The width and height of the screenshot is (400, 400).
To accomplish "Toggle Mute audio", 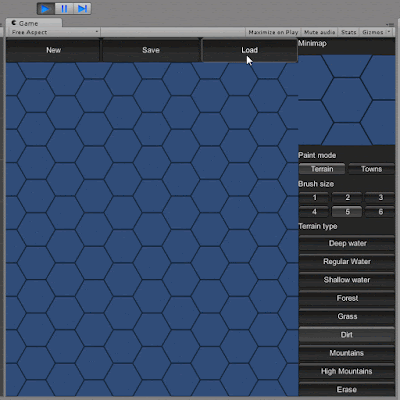I will 319,32.
